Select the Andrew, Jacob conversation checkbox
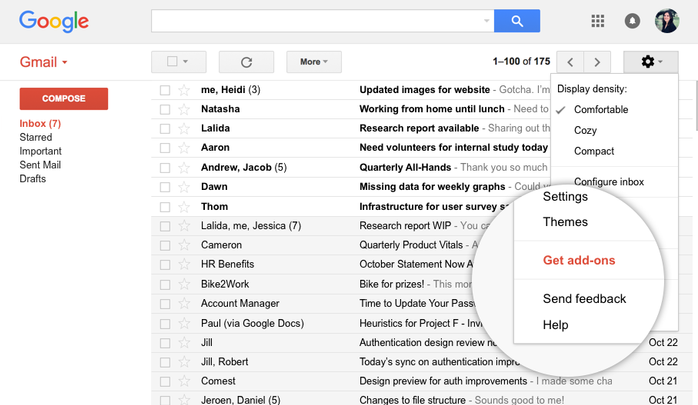Screen dimensions: 698x405 coord(165,168)
